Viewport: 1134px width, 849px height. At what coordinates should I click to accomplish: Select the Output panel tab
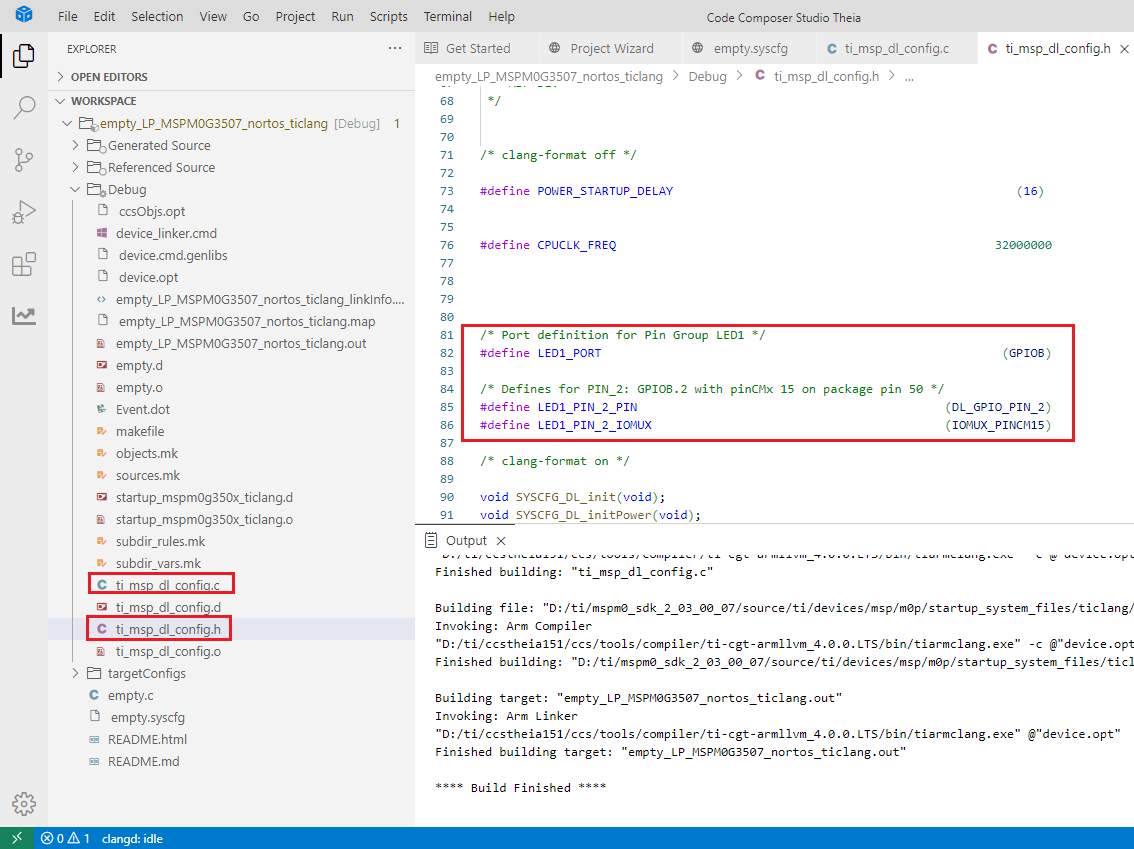[466, 541]
